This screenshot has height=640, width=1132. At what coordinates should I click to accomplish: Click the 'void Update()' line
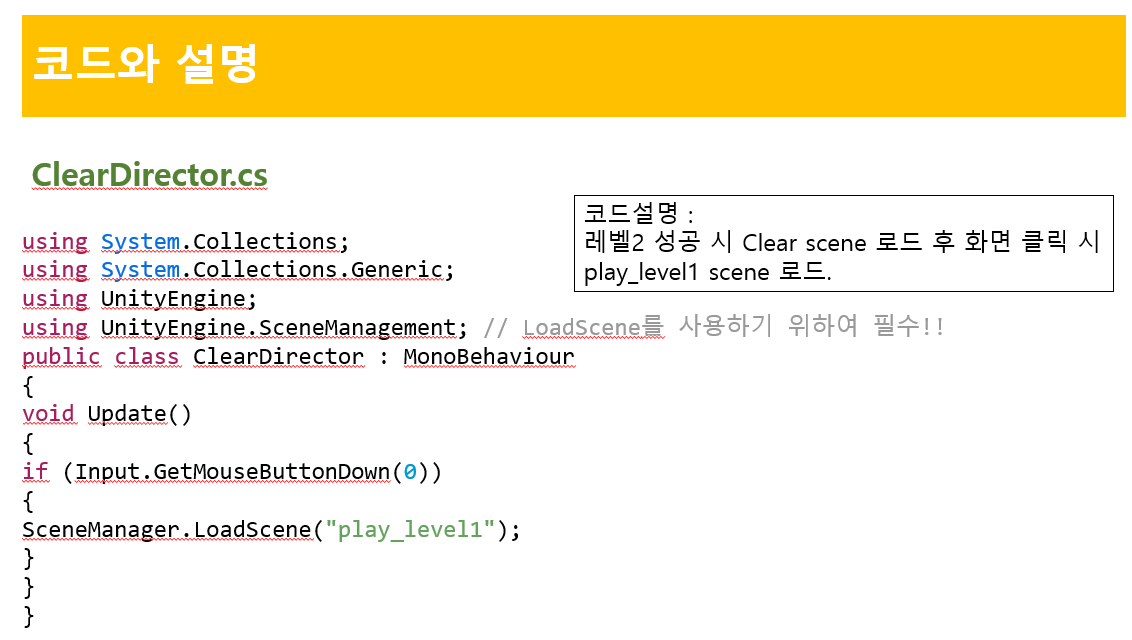click(x=107, y=414)
